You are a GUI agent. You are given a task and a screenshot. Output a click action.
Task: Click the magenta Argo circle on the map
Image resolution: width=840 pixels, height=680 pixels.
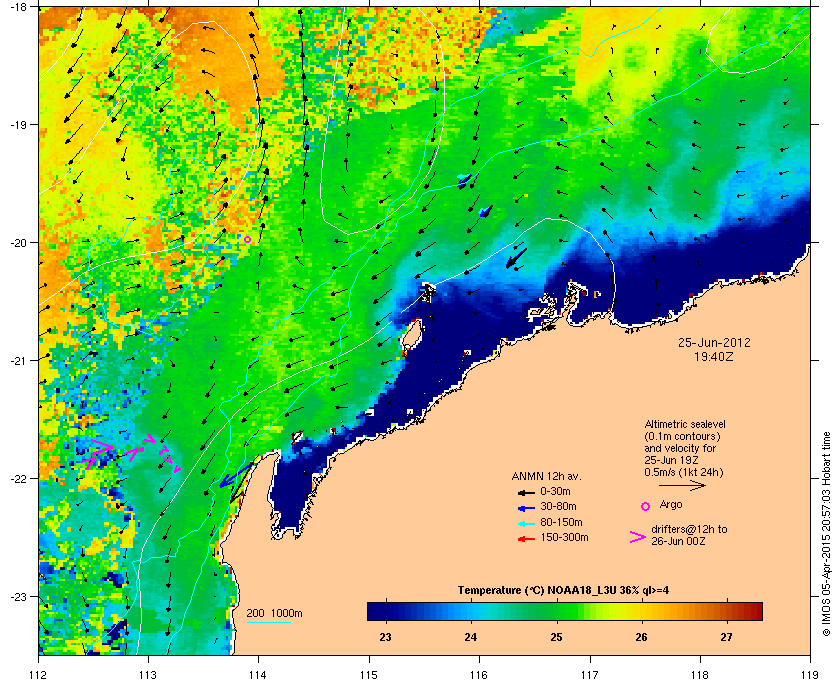(247, 240)
